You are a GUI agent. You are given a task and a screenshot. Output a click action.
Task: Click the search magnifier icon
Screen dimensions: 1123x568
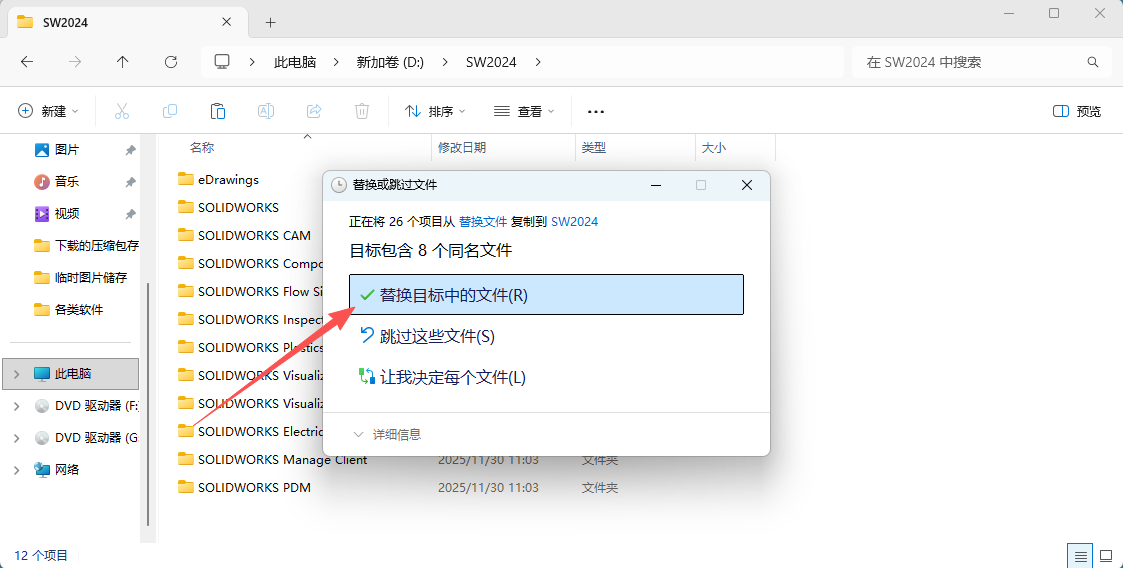[1093, 62]
